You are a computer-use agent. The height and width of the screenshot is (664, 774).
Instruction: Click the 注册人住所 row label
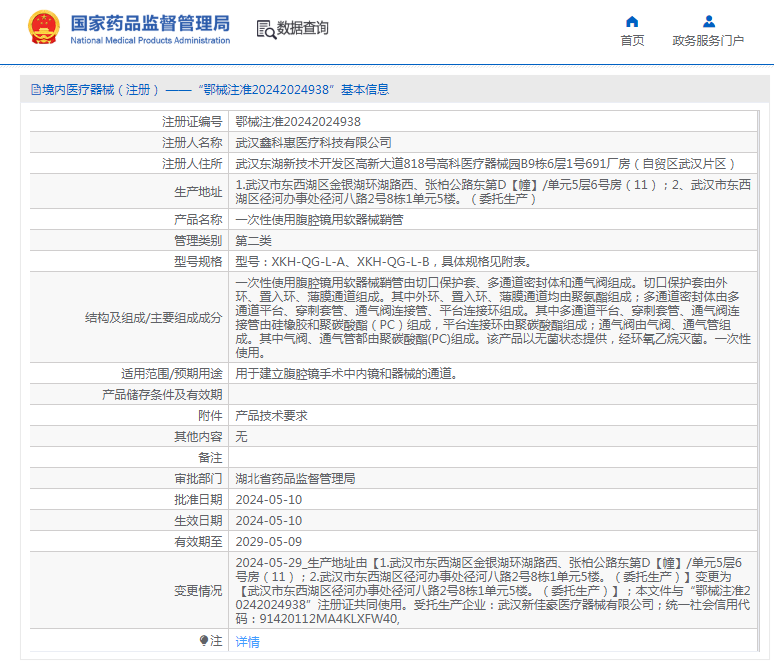[x=192, y=163]
